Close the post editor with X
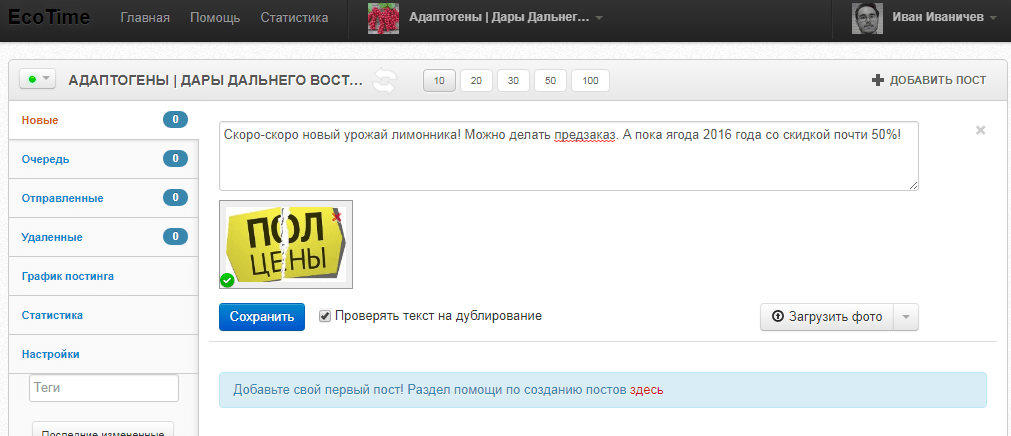 click(x=981, y=130)
